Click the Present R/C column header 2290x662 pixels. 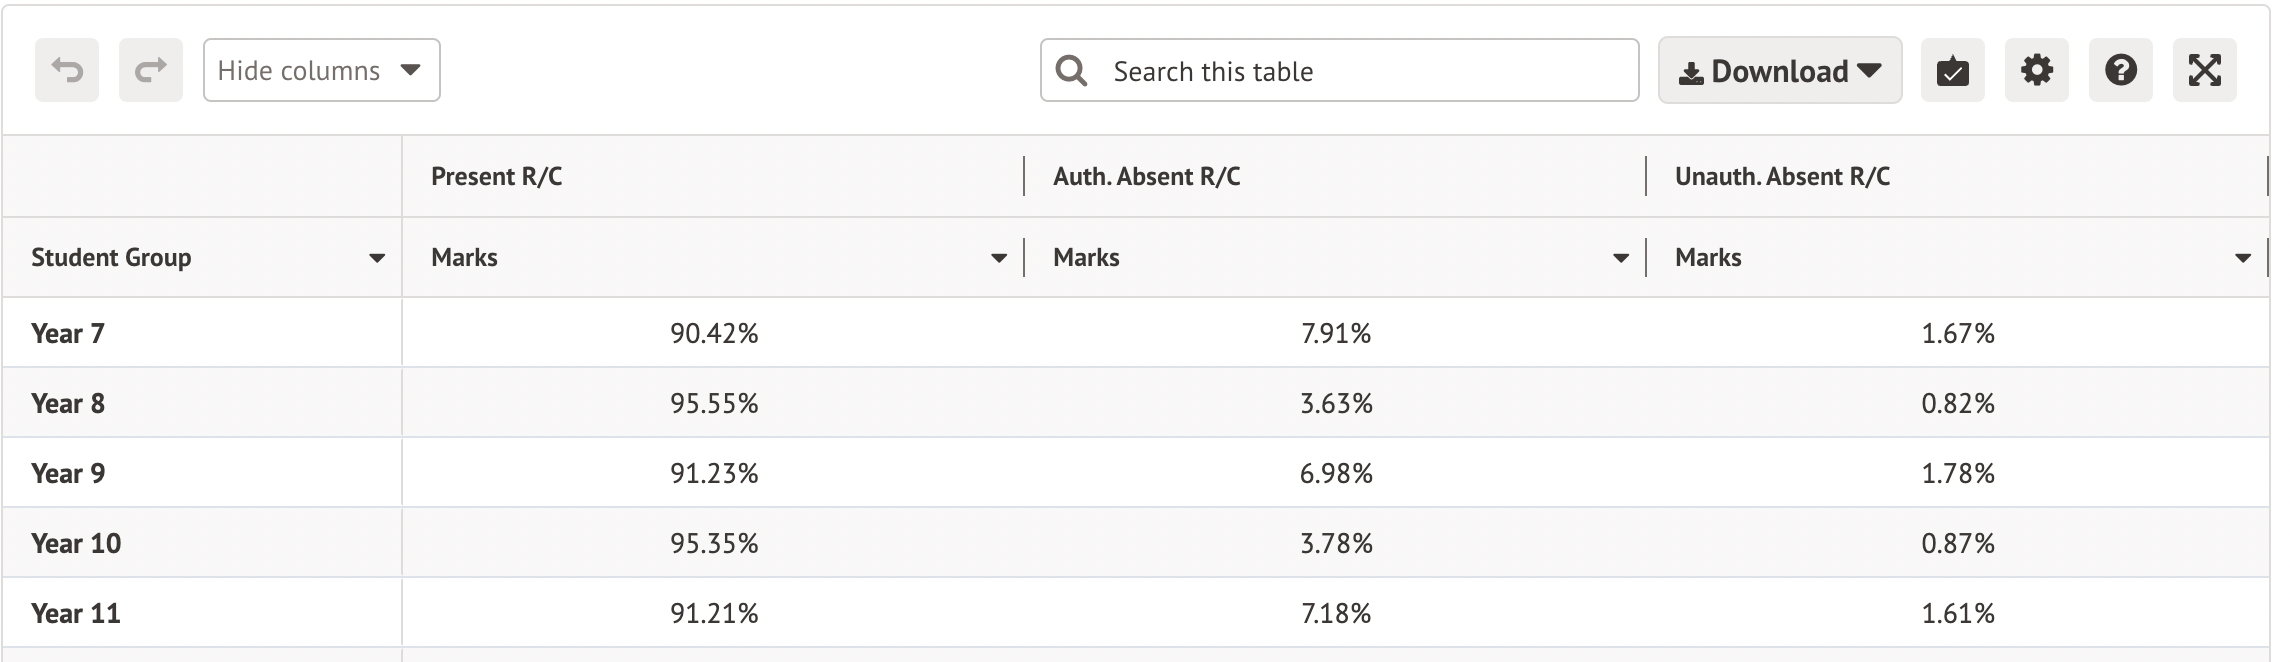click(496, 177)
